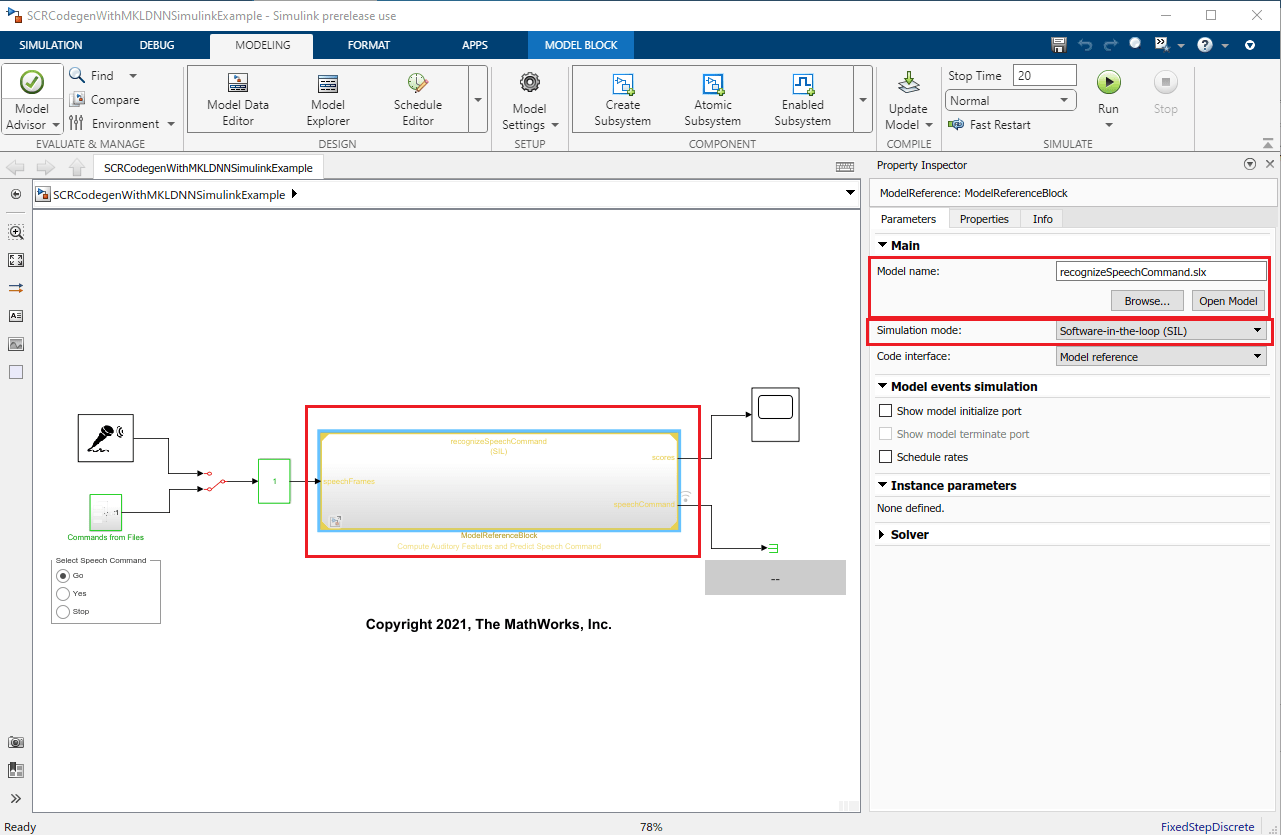Click the Stop Time input field

[x=1044, y=76]
